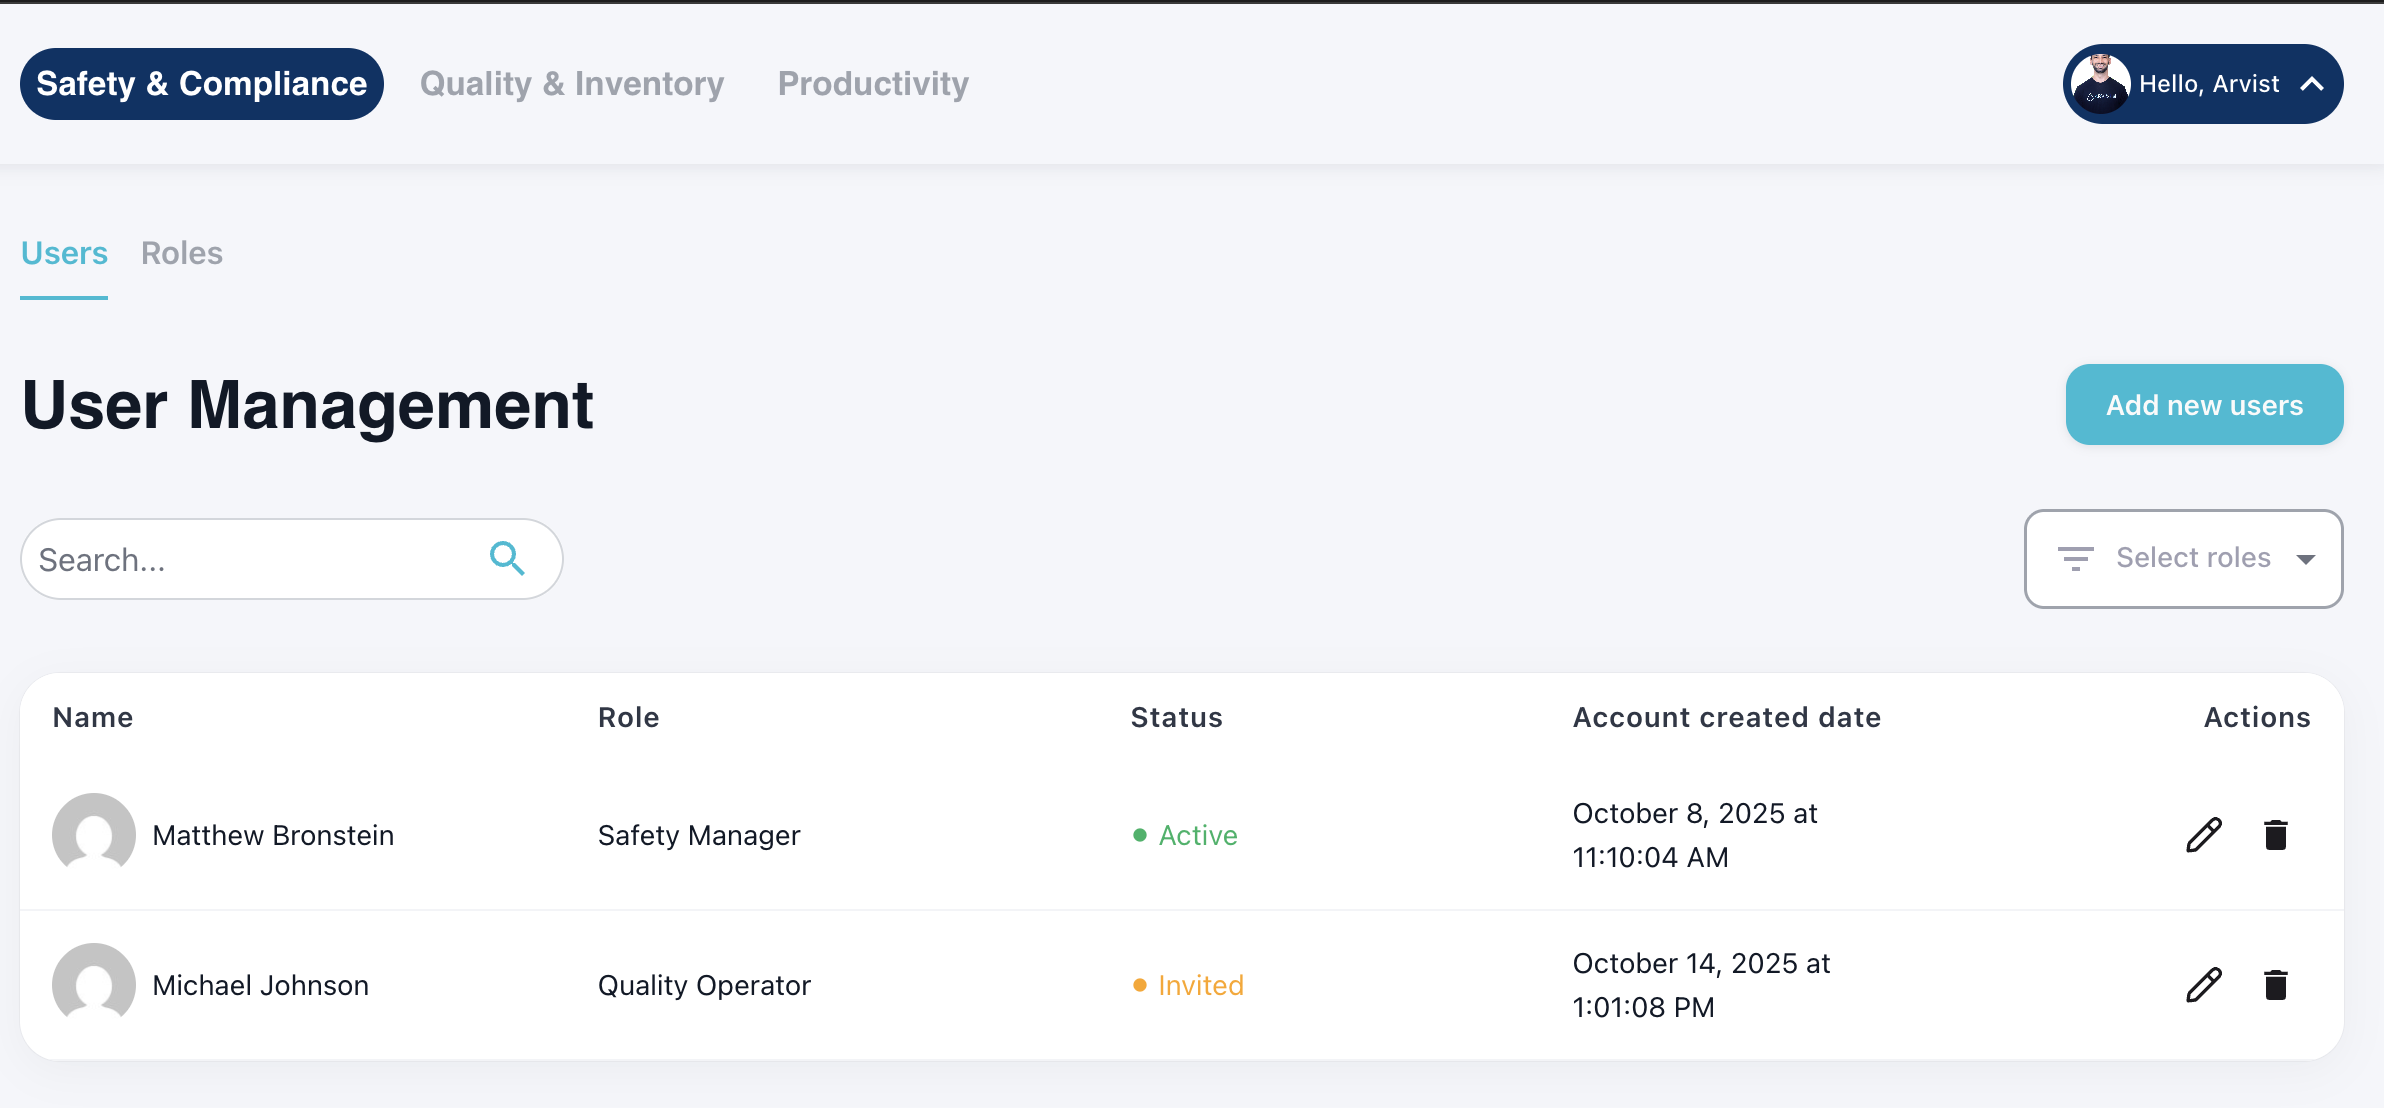Delete Michael Johnson using the trash icon
The image size is (2384, 1108).
pos(2277,985)
